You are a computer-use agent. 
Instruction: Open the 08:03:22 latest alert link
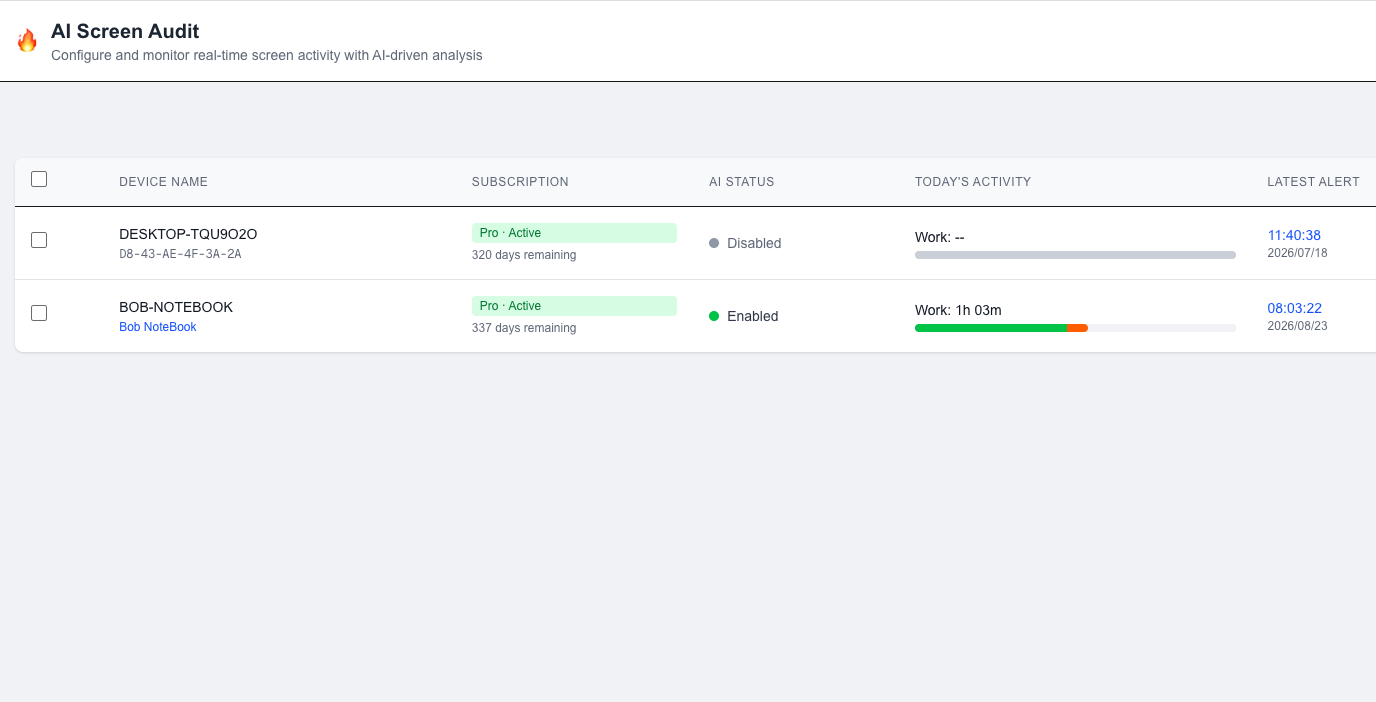(1294, 308)
